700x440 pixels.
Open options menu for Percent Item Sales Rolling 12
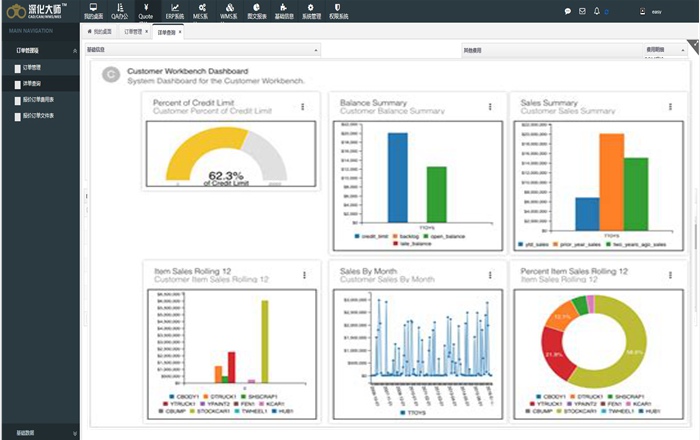tap(670, 275)
